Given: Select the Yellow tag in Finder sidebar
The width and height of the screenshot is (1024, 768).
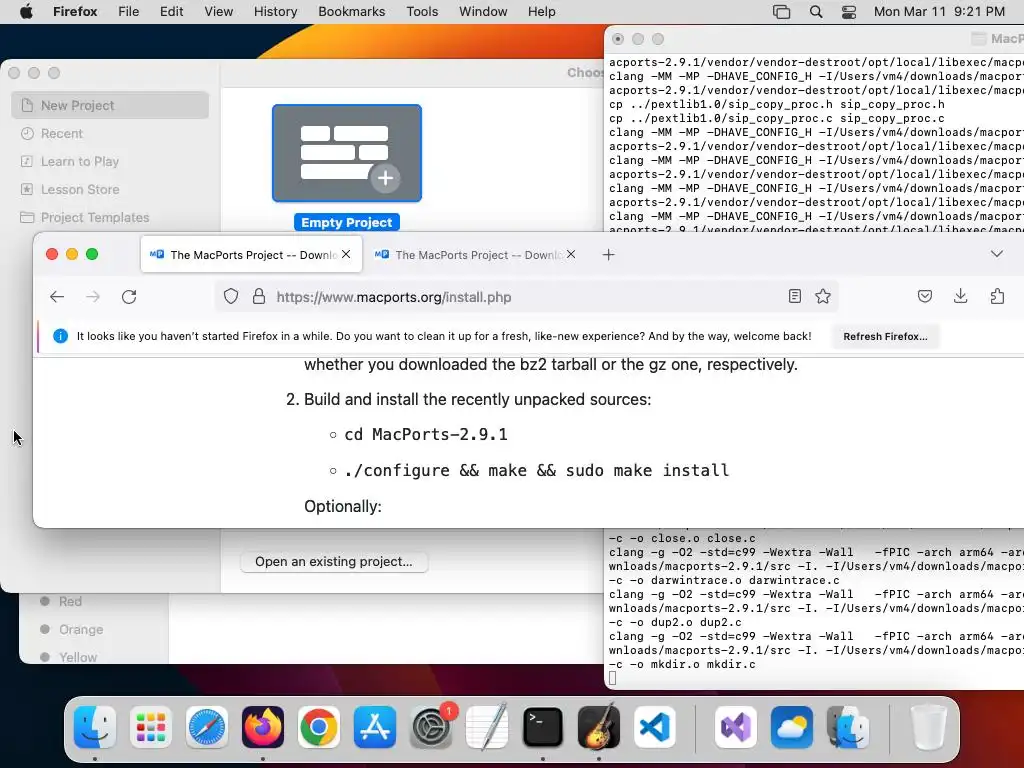Looking at the screenshot, I should (x=78, y=657).
